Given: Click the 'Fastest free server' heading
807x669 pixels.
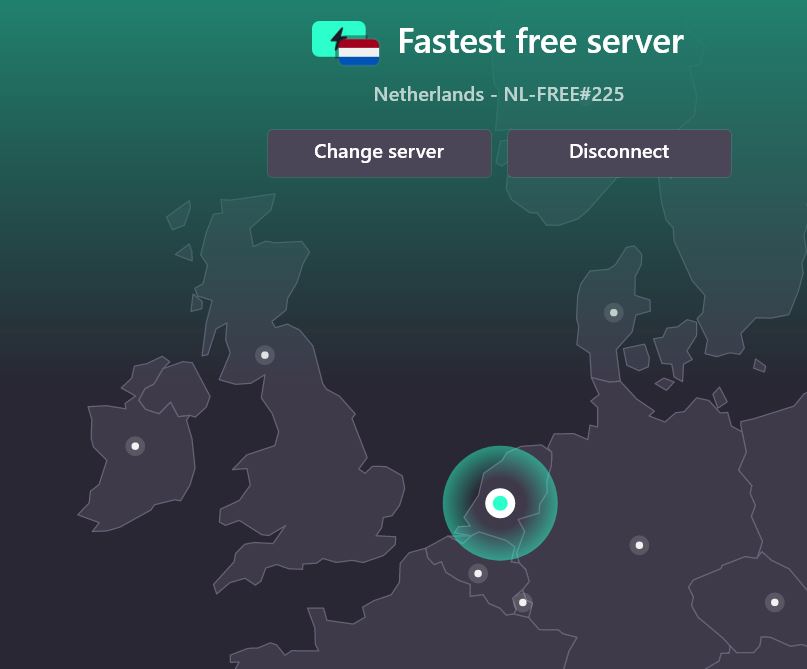Looking at the screenshot, I should tap(541, 41).
